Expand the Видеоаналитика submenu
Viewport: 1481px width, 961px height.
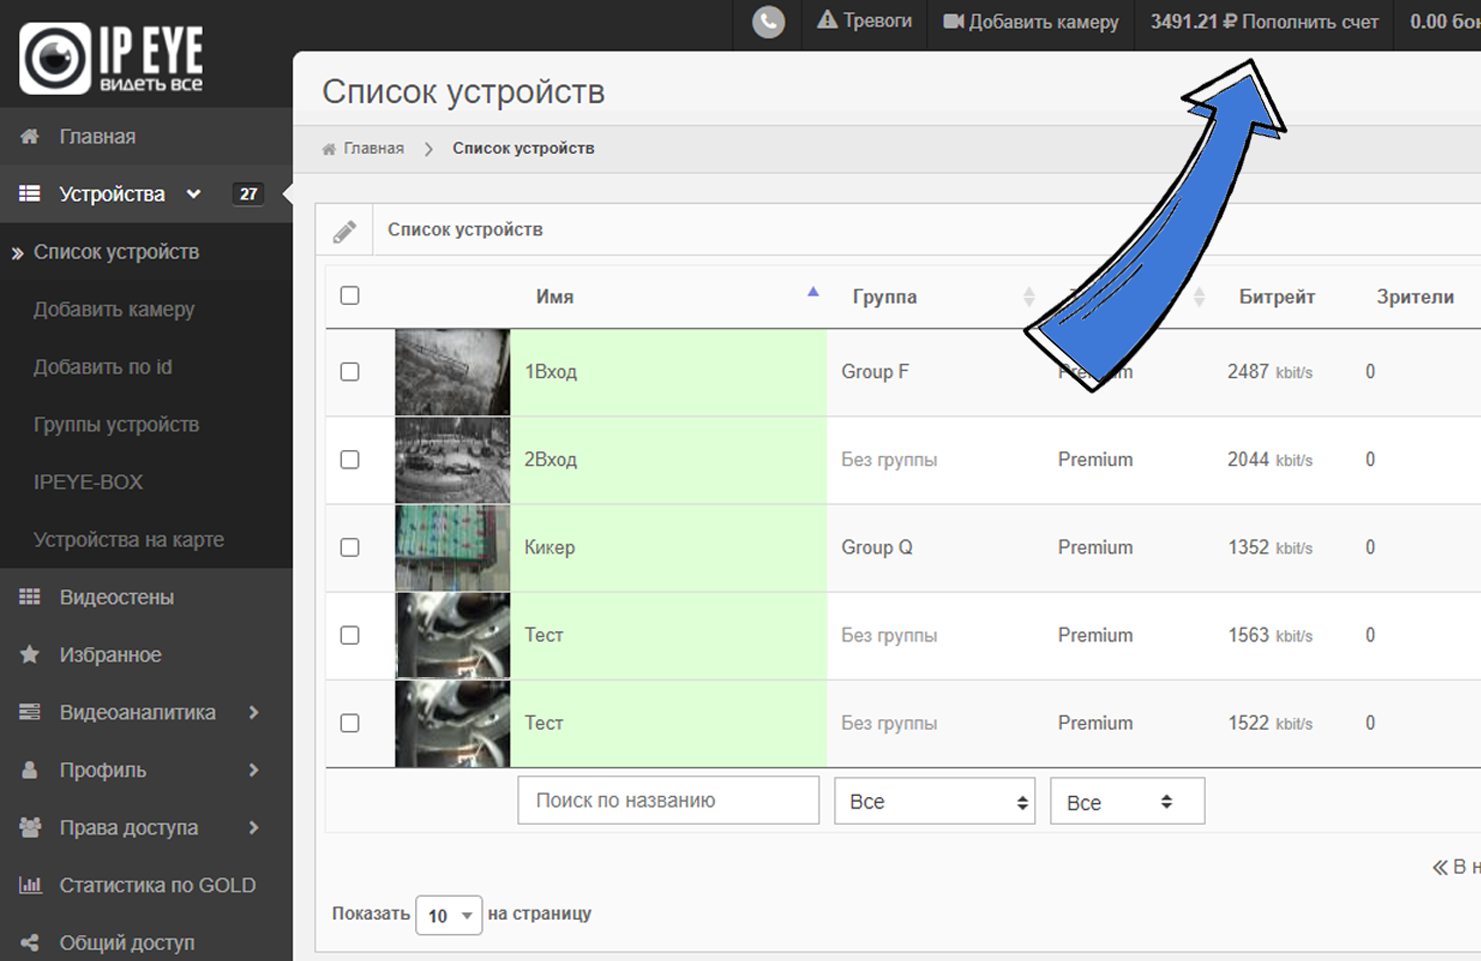[x=253, y=712]
